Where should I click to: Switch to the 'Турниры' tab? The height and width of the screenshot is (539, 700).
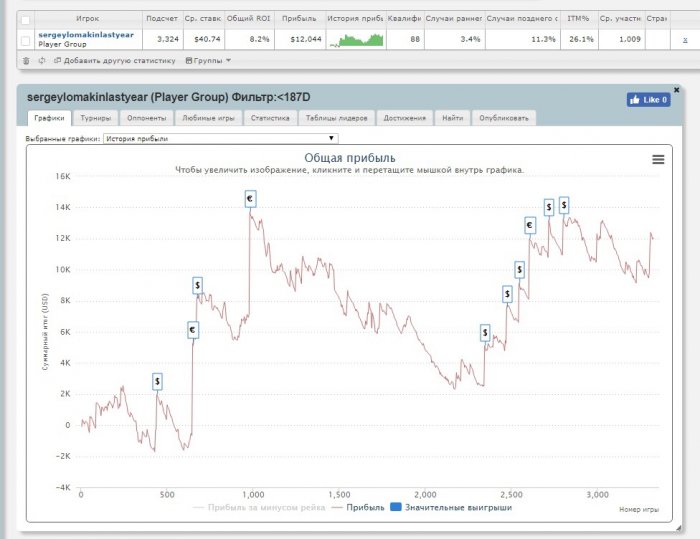96,118
